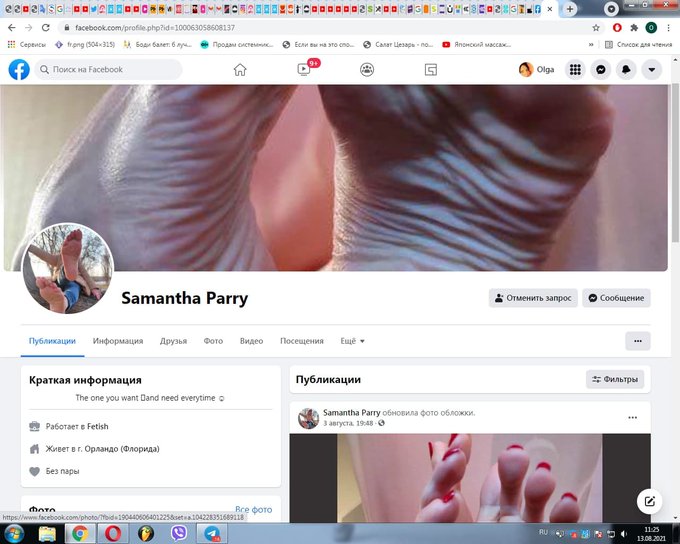Screen dimensions: 680x544
Task: Open the Chrome taskbar icon
Action: point(80,533)
